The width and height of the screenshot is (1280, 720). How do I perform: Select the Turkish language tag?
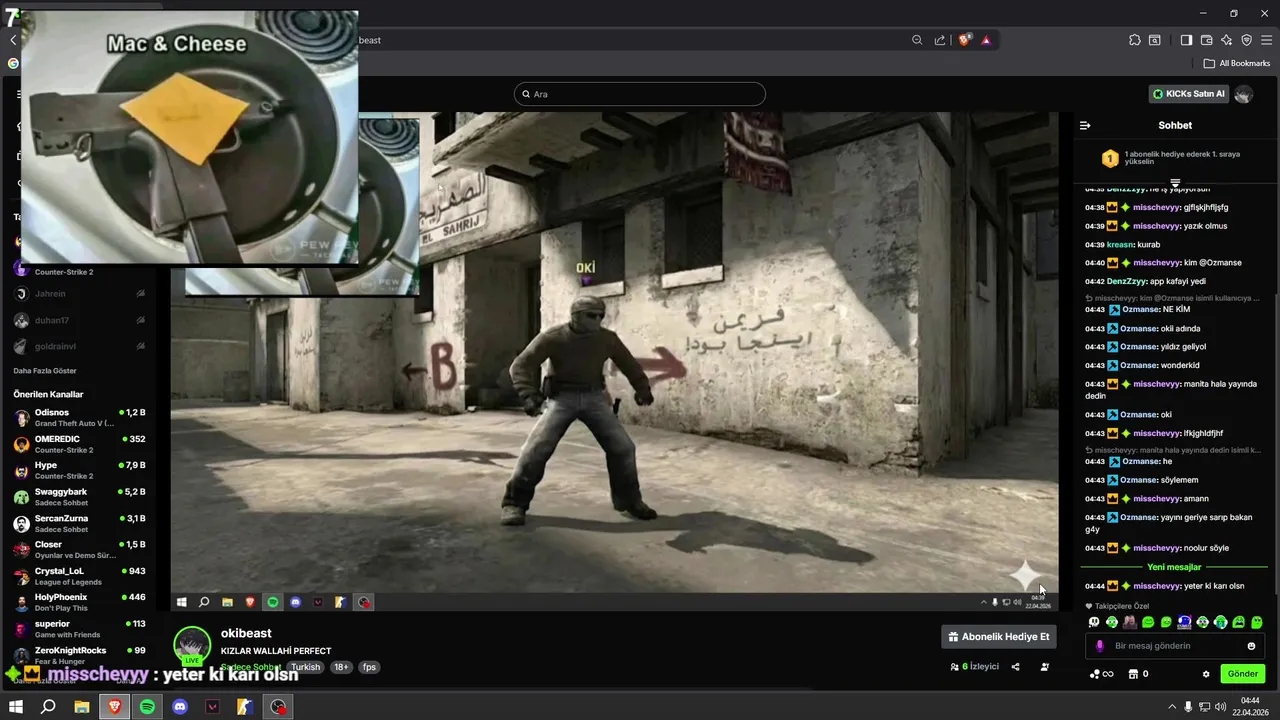[306, 667]
